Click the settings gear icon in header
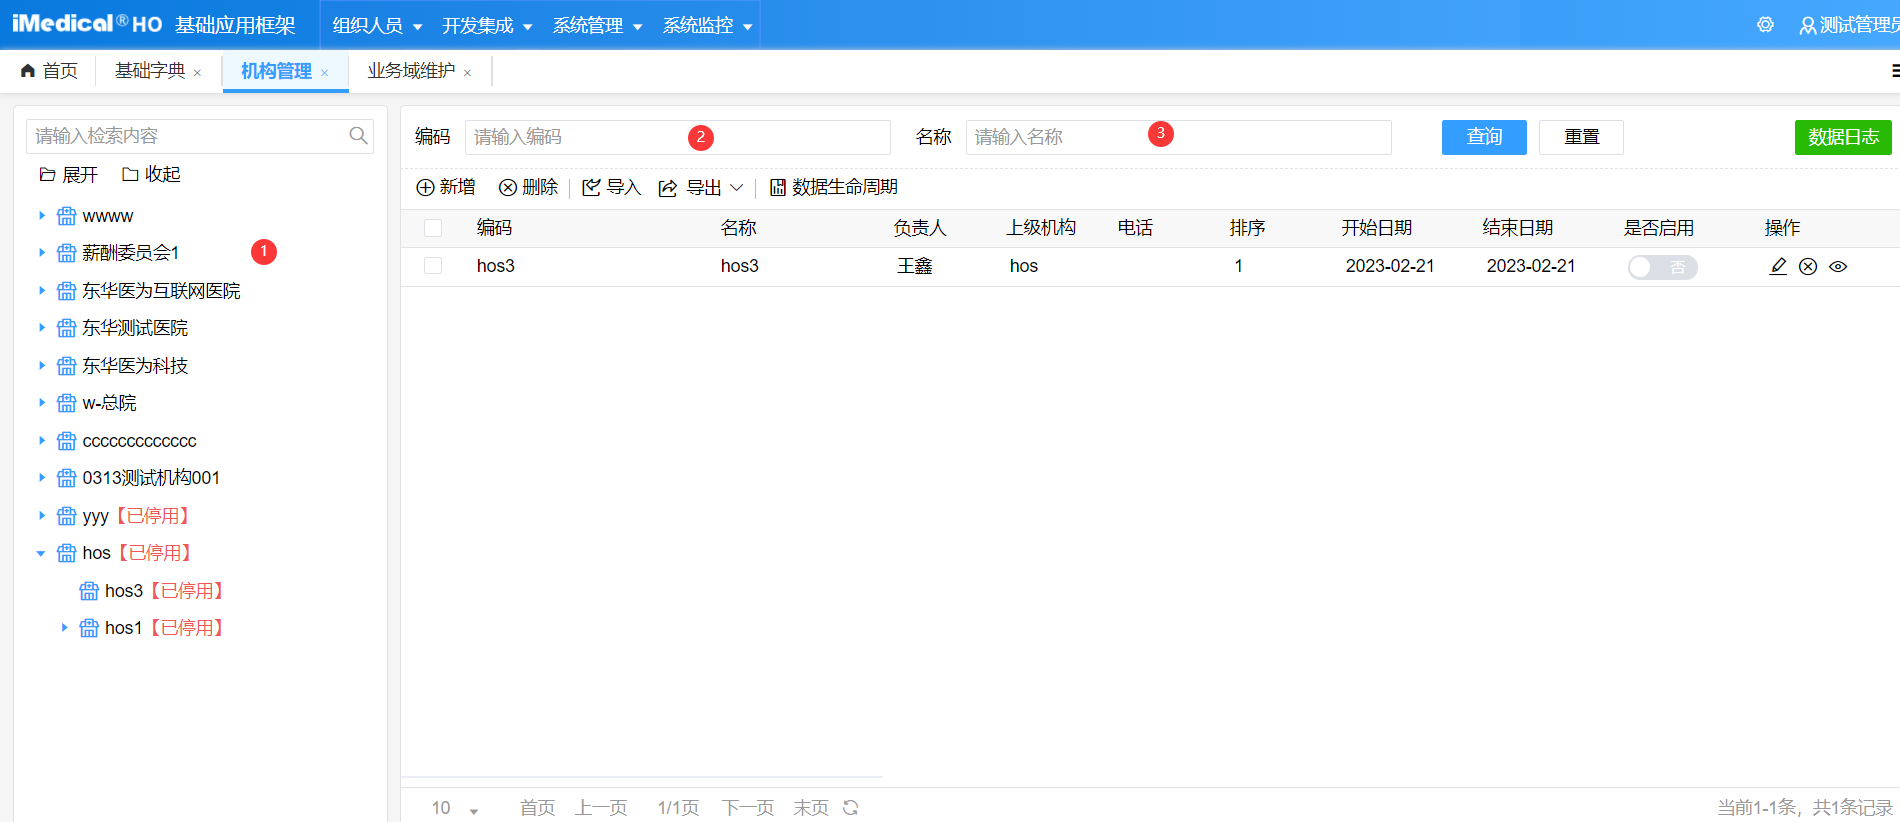This screenshot has width=1900, height=822. [x=1765, y=25]
